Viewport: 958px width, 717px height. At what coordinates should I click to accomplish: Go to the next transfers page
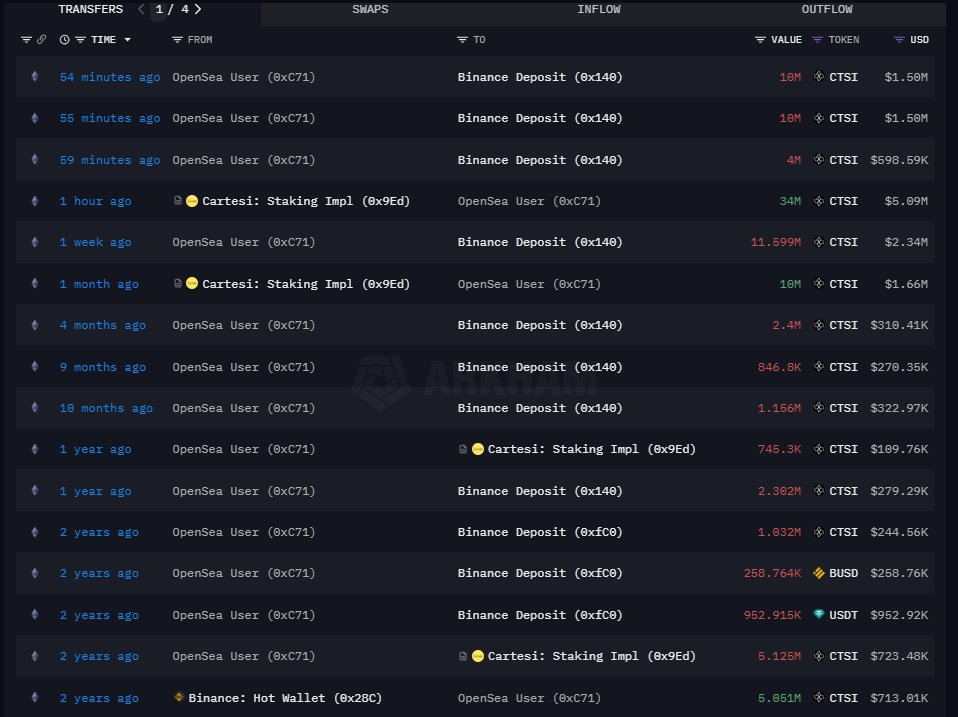tap(198, 9)
